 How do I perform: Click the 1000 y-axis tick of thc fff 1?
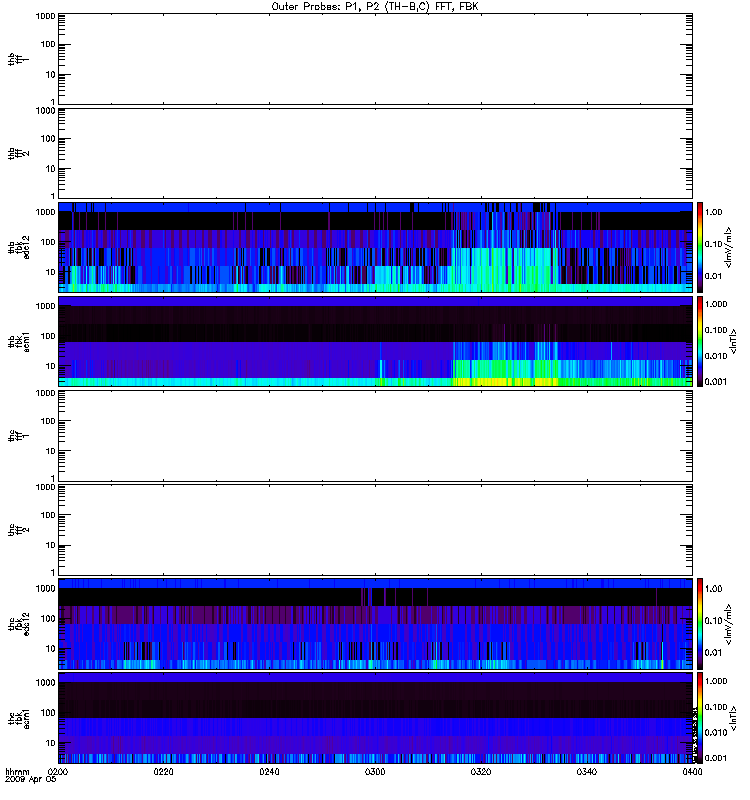45,393
